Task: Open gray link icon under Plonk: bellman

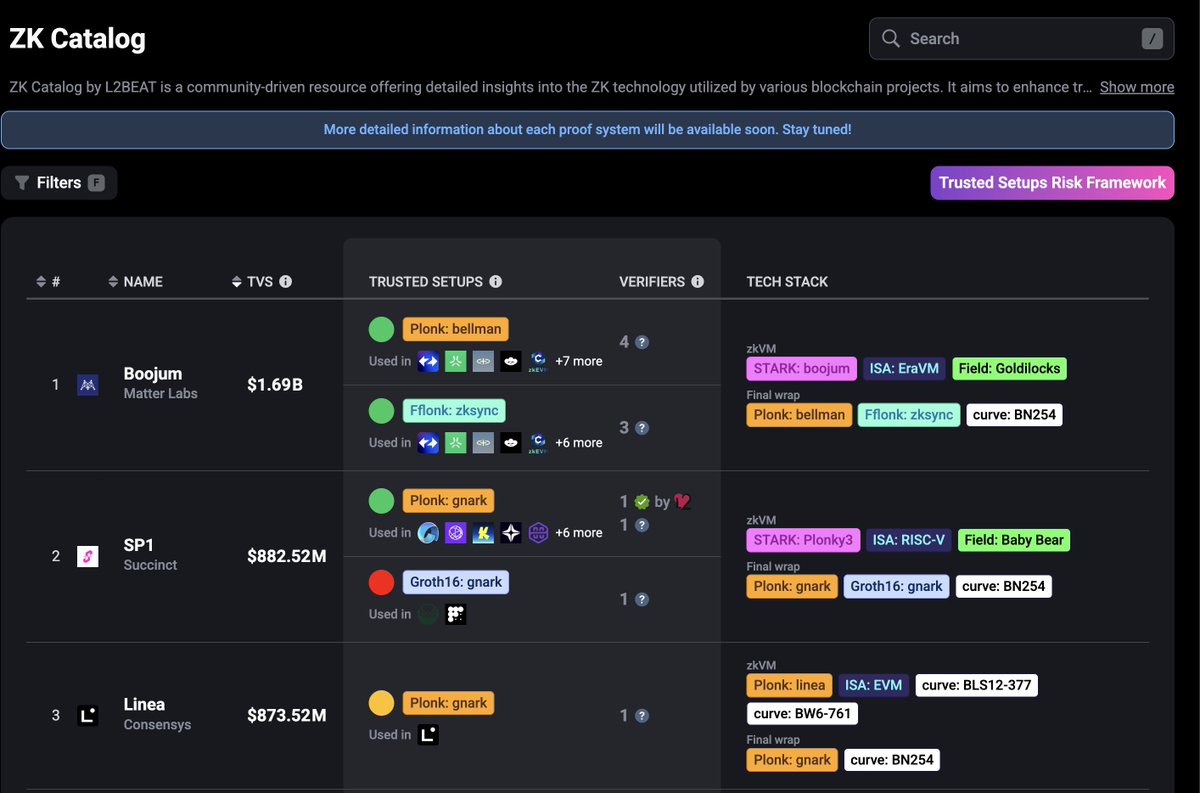Action: [483, 361]
